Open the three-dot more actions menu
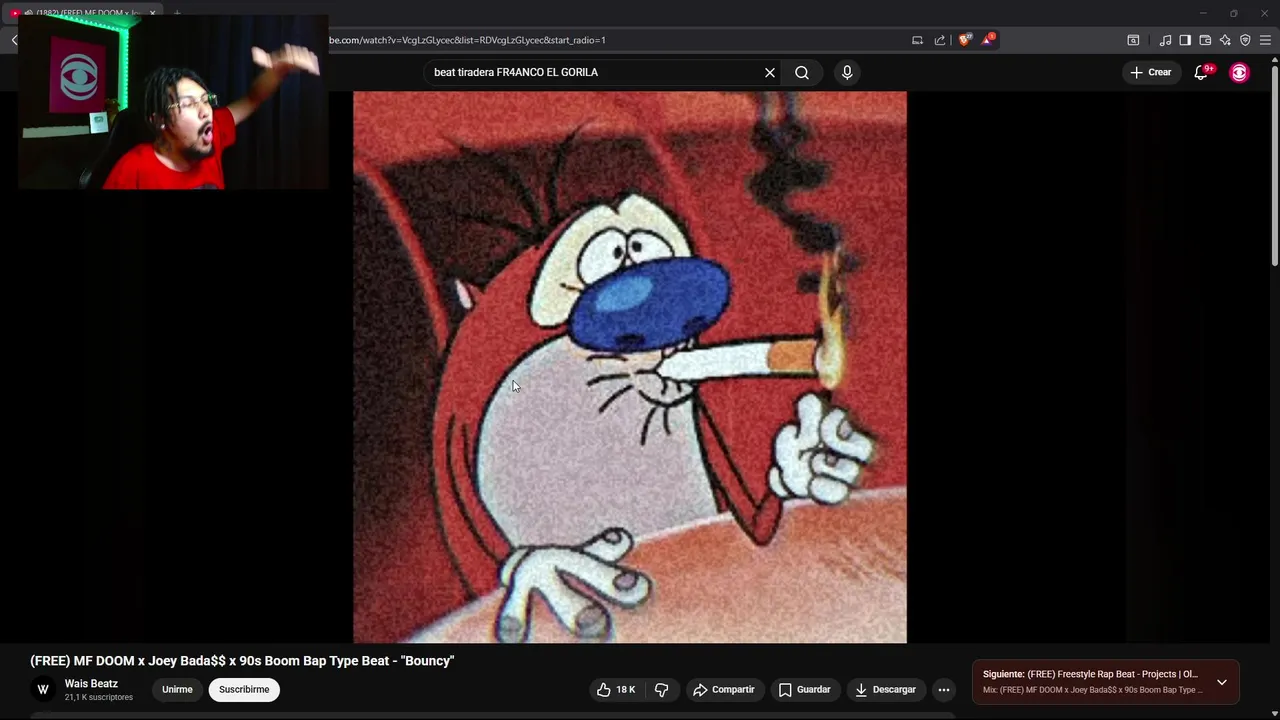Viewport: 1280px width, 720px height. pos(944,689)
